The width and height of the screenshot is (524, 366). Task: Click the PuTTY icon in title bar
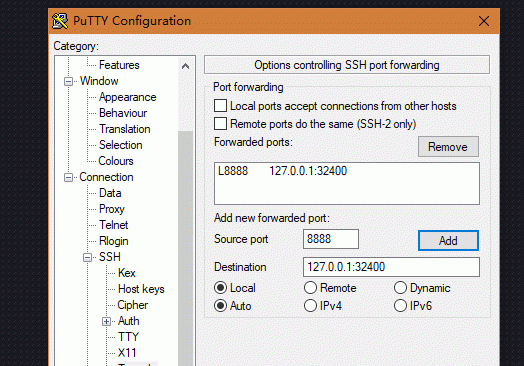pyautogui.click(x=60, y=21)
